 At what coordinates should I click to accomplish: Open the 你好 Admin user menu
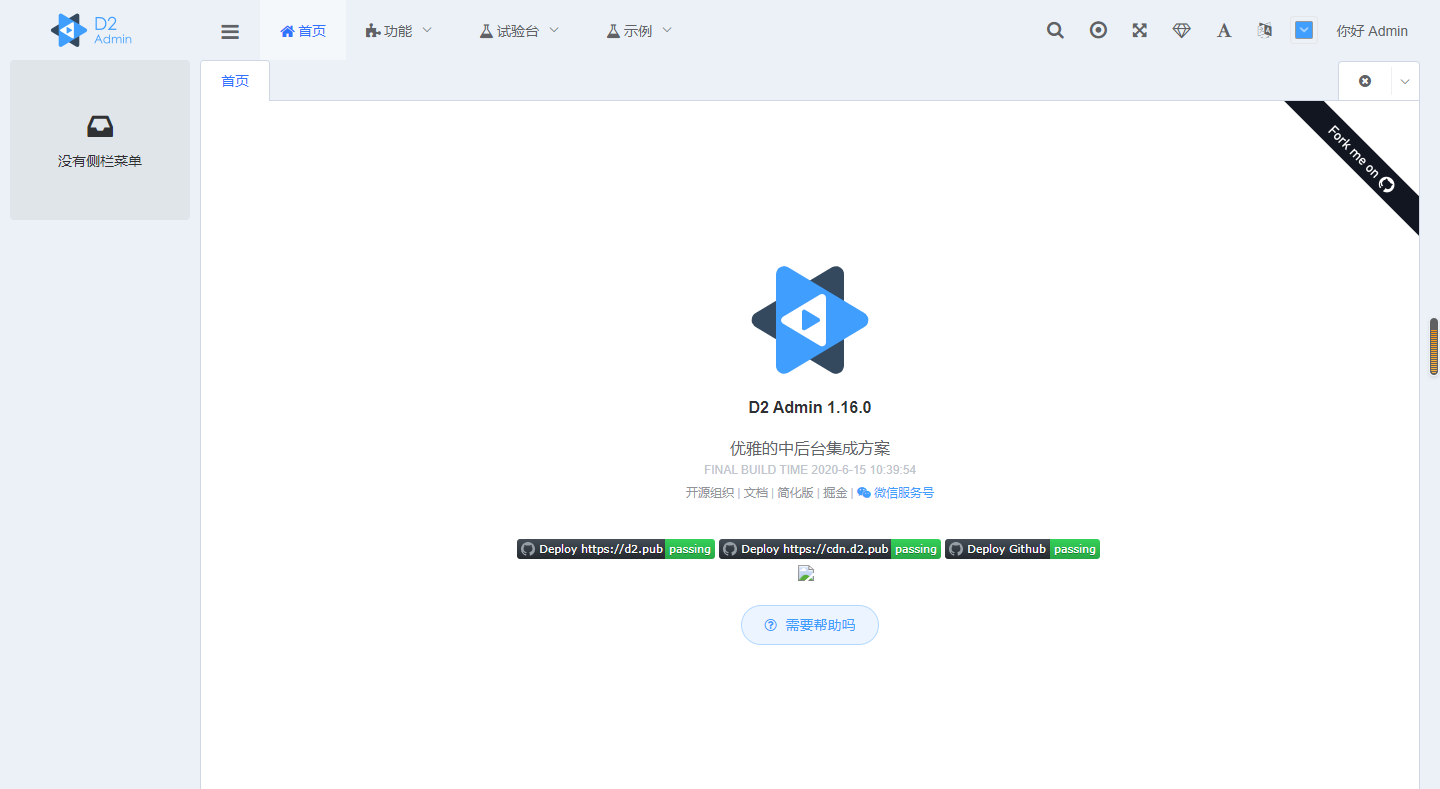click(1372, 31)
